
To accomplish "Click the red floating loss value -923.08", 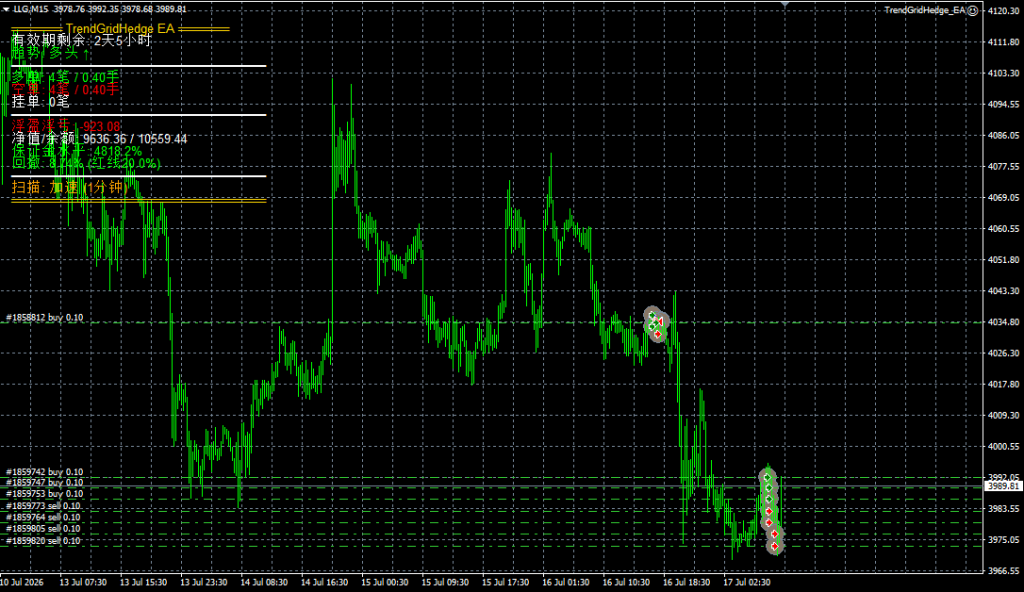I will [101, 127].
